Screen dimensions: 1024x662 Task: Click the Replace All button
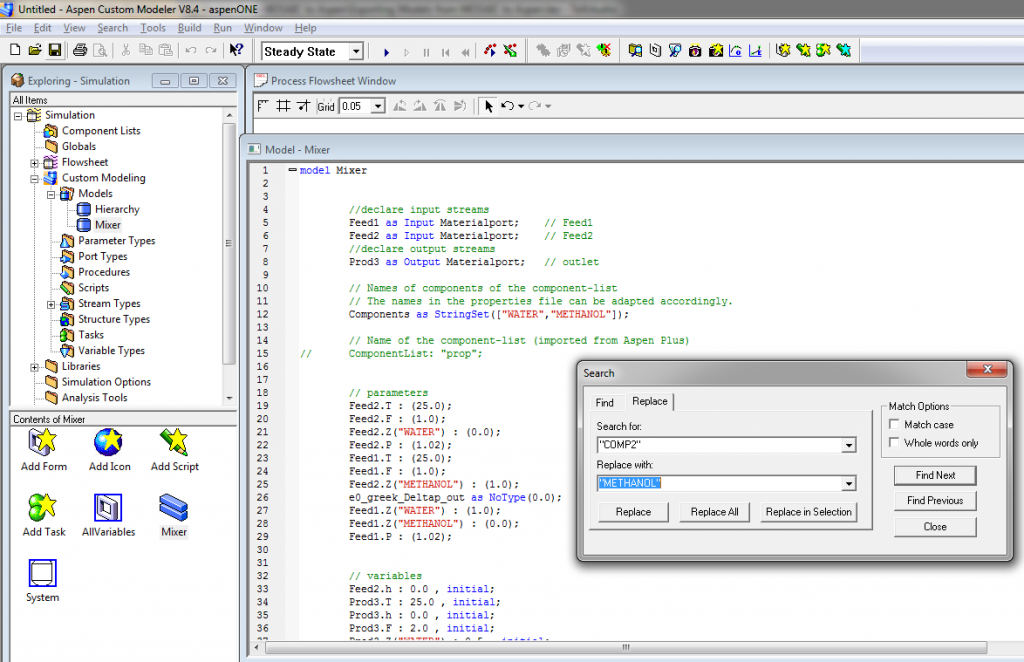click(x=714, y=512)
